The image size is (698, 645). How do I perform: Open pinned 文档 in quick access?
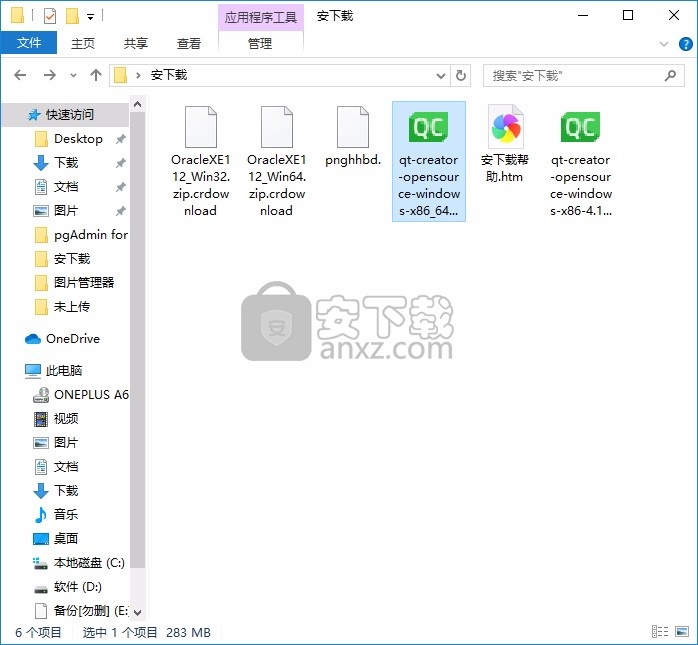coord(66,187)
